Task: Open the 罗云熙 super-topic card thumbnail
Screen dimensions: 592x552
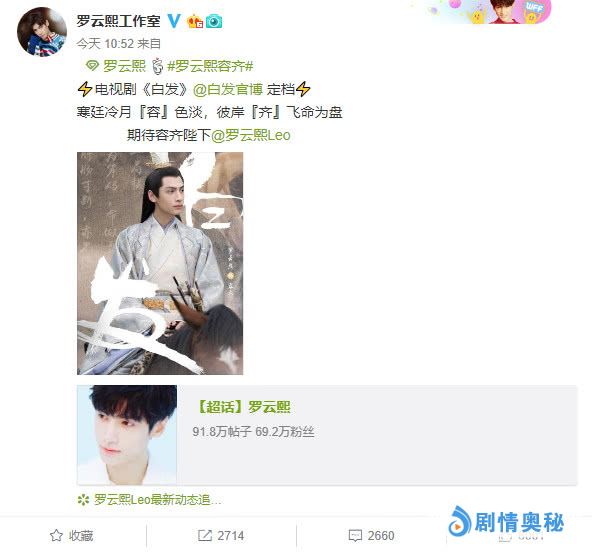Action: pyautogui.click(x=127, y=434)
